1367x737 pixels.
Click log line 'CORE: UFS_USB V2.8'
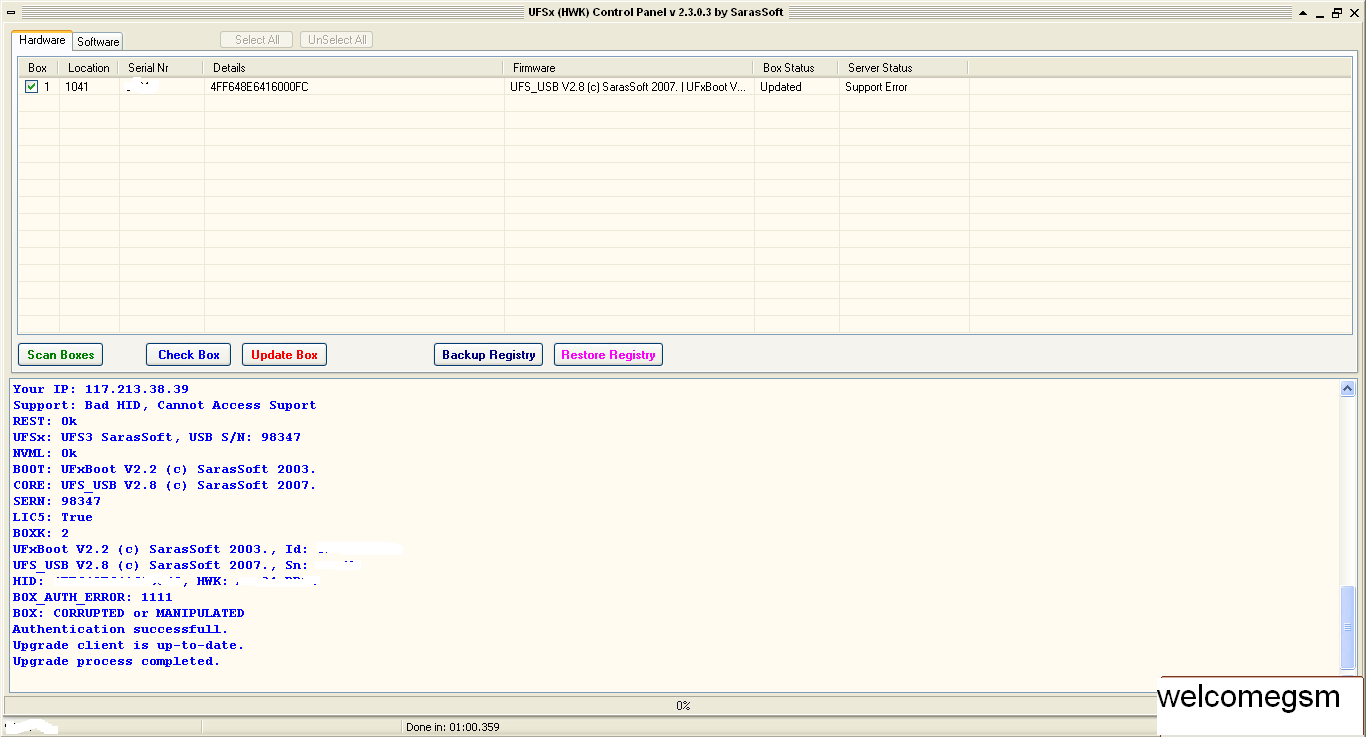(x=165, y=485)
